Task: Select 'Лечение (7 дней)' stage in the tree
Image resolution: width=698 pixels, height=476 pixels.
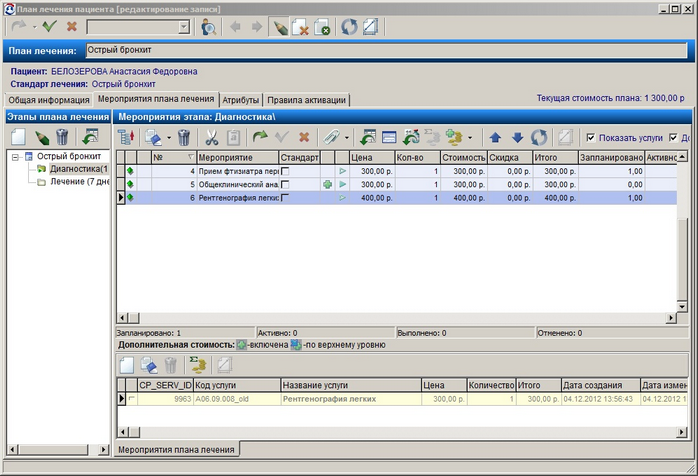Action: tap(79, 182)
